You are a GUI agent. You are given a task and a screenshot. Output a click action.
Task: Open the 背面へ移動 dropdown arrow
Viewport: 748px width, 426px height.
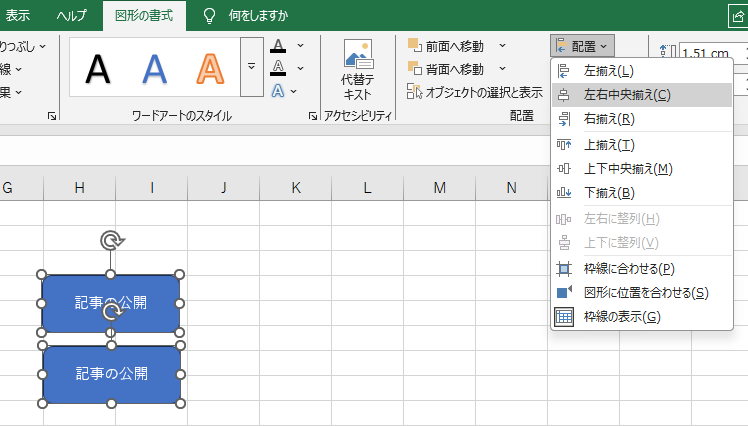pos(502,69)
